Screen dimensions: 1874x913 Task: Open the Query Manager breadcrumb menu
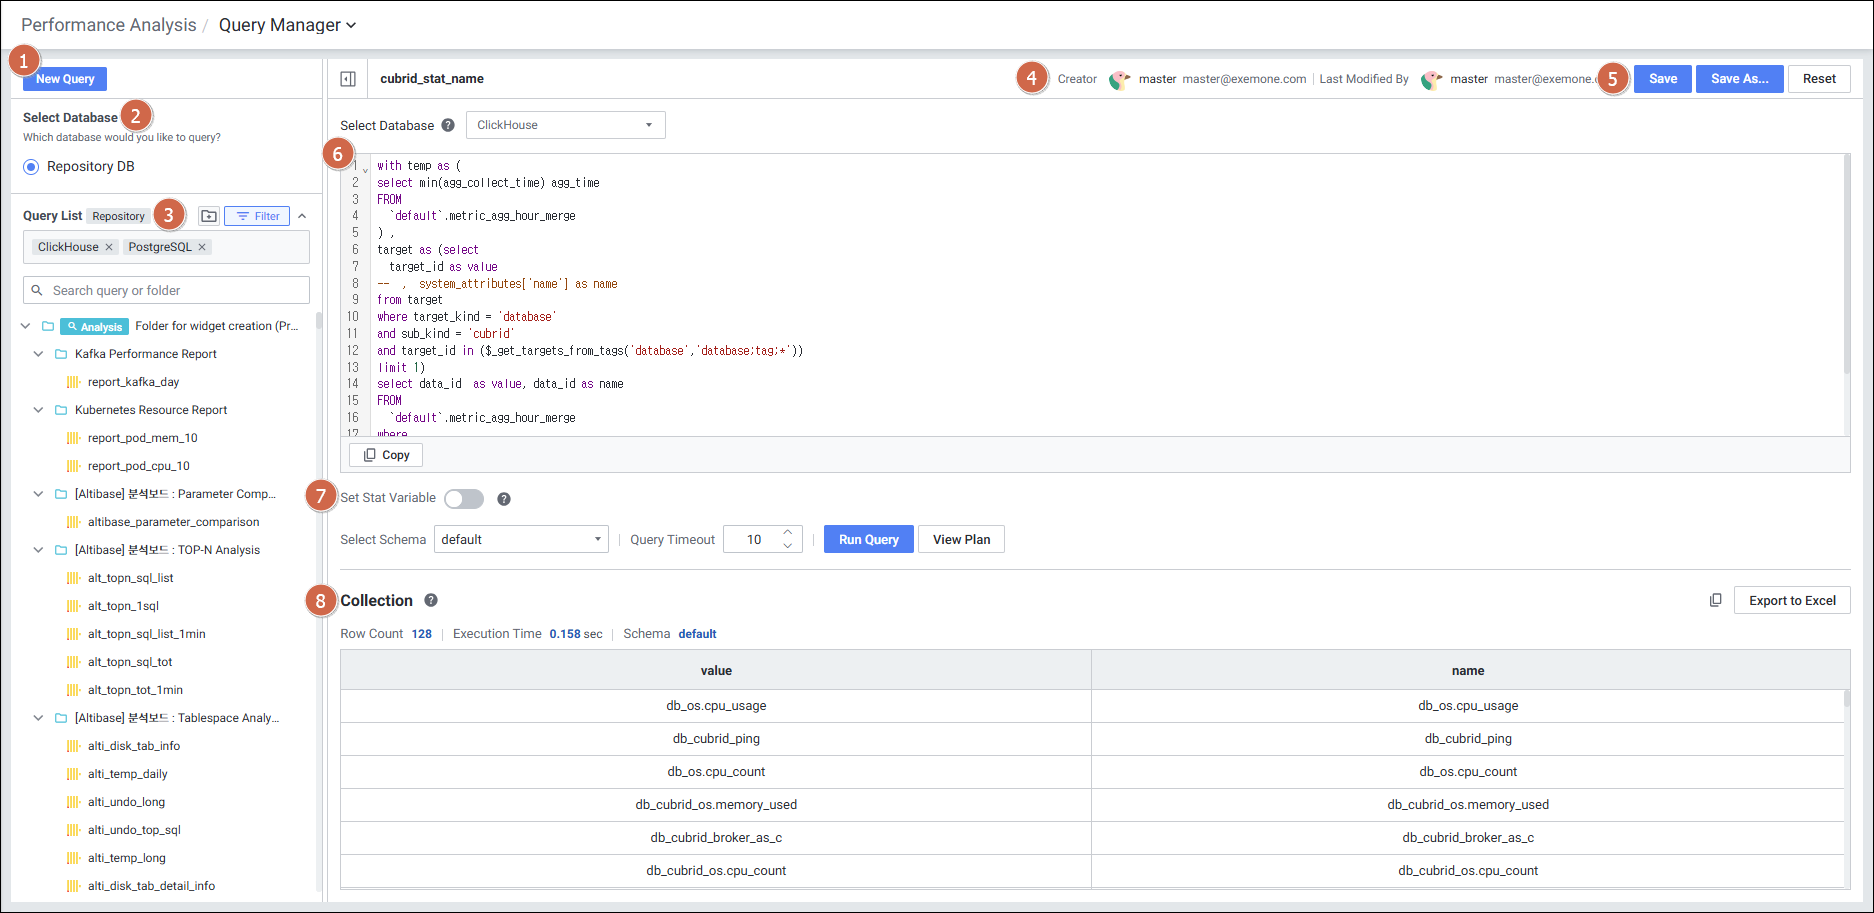coord(287,25)
